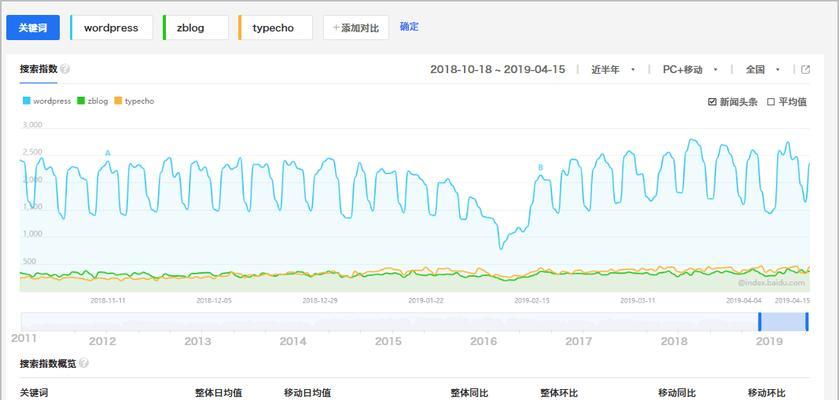This screenshot has width=839, height=400.
Task: Toggle the wordpress legend swatch
Action: [27, 101]
